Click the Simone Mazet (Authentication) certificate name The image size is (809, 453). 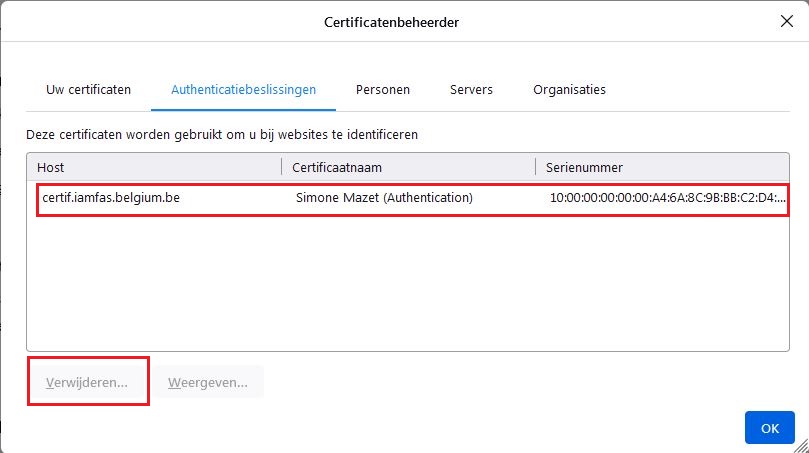click(384, 198)
